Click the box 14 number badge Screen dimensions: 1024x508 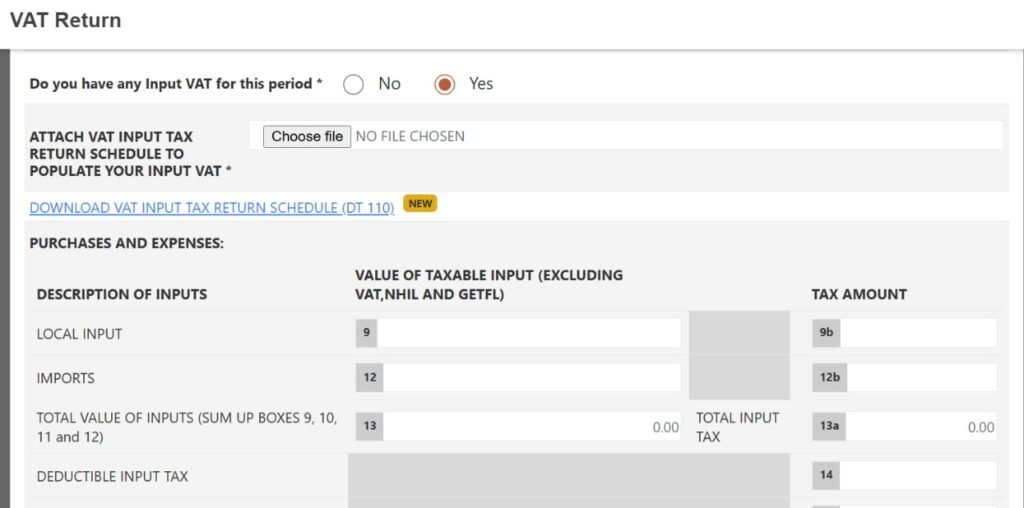826,475
